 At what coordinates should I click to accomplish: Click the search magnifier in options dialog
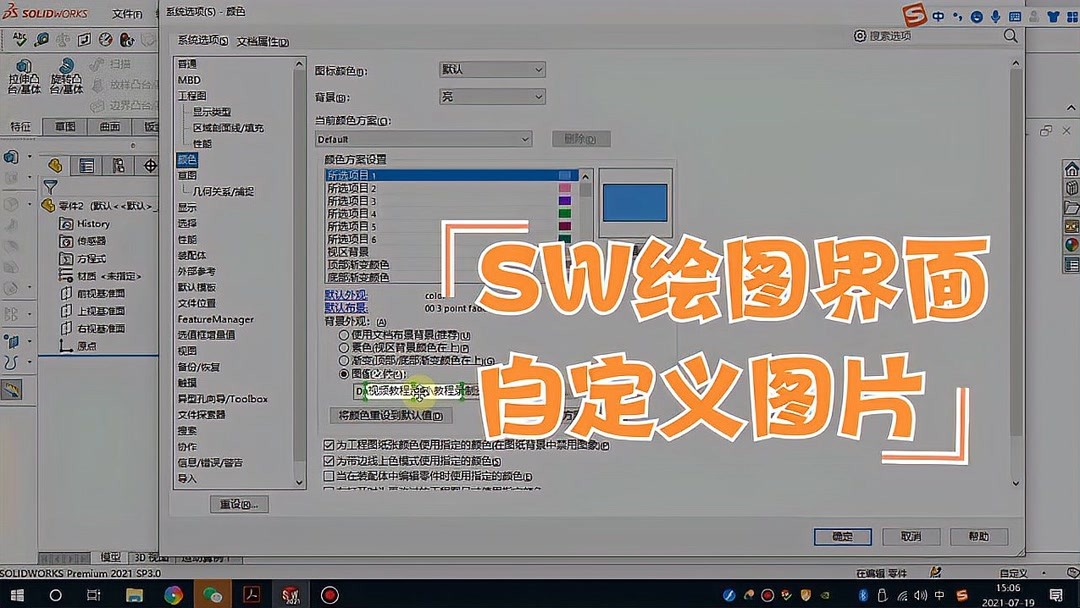pos(1010,36)
